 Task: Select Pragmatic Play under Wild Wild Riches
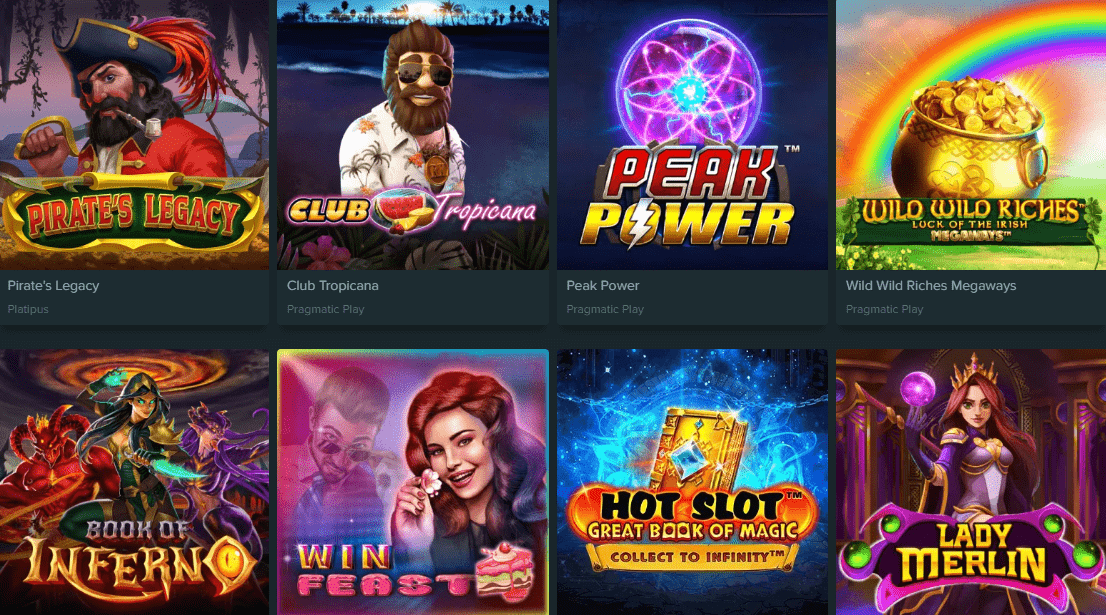[x=884, y=309]
